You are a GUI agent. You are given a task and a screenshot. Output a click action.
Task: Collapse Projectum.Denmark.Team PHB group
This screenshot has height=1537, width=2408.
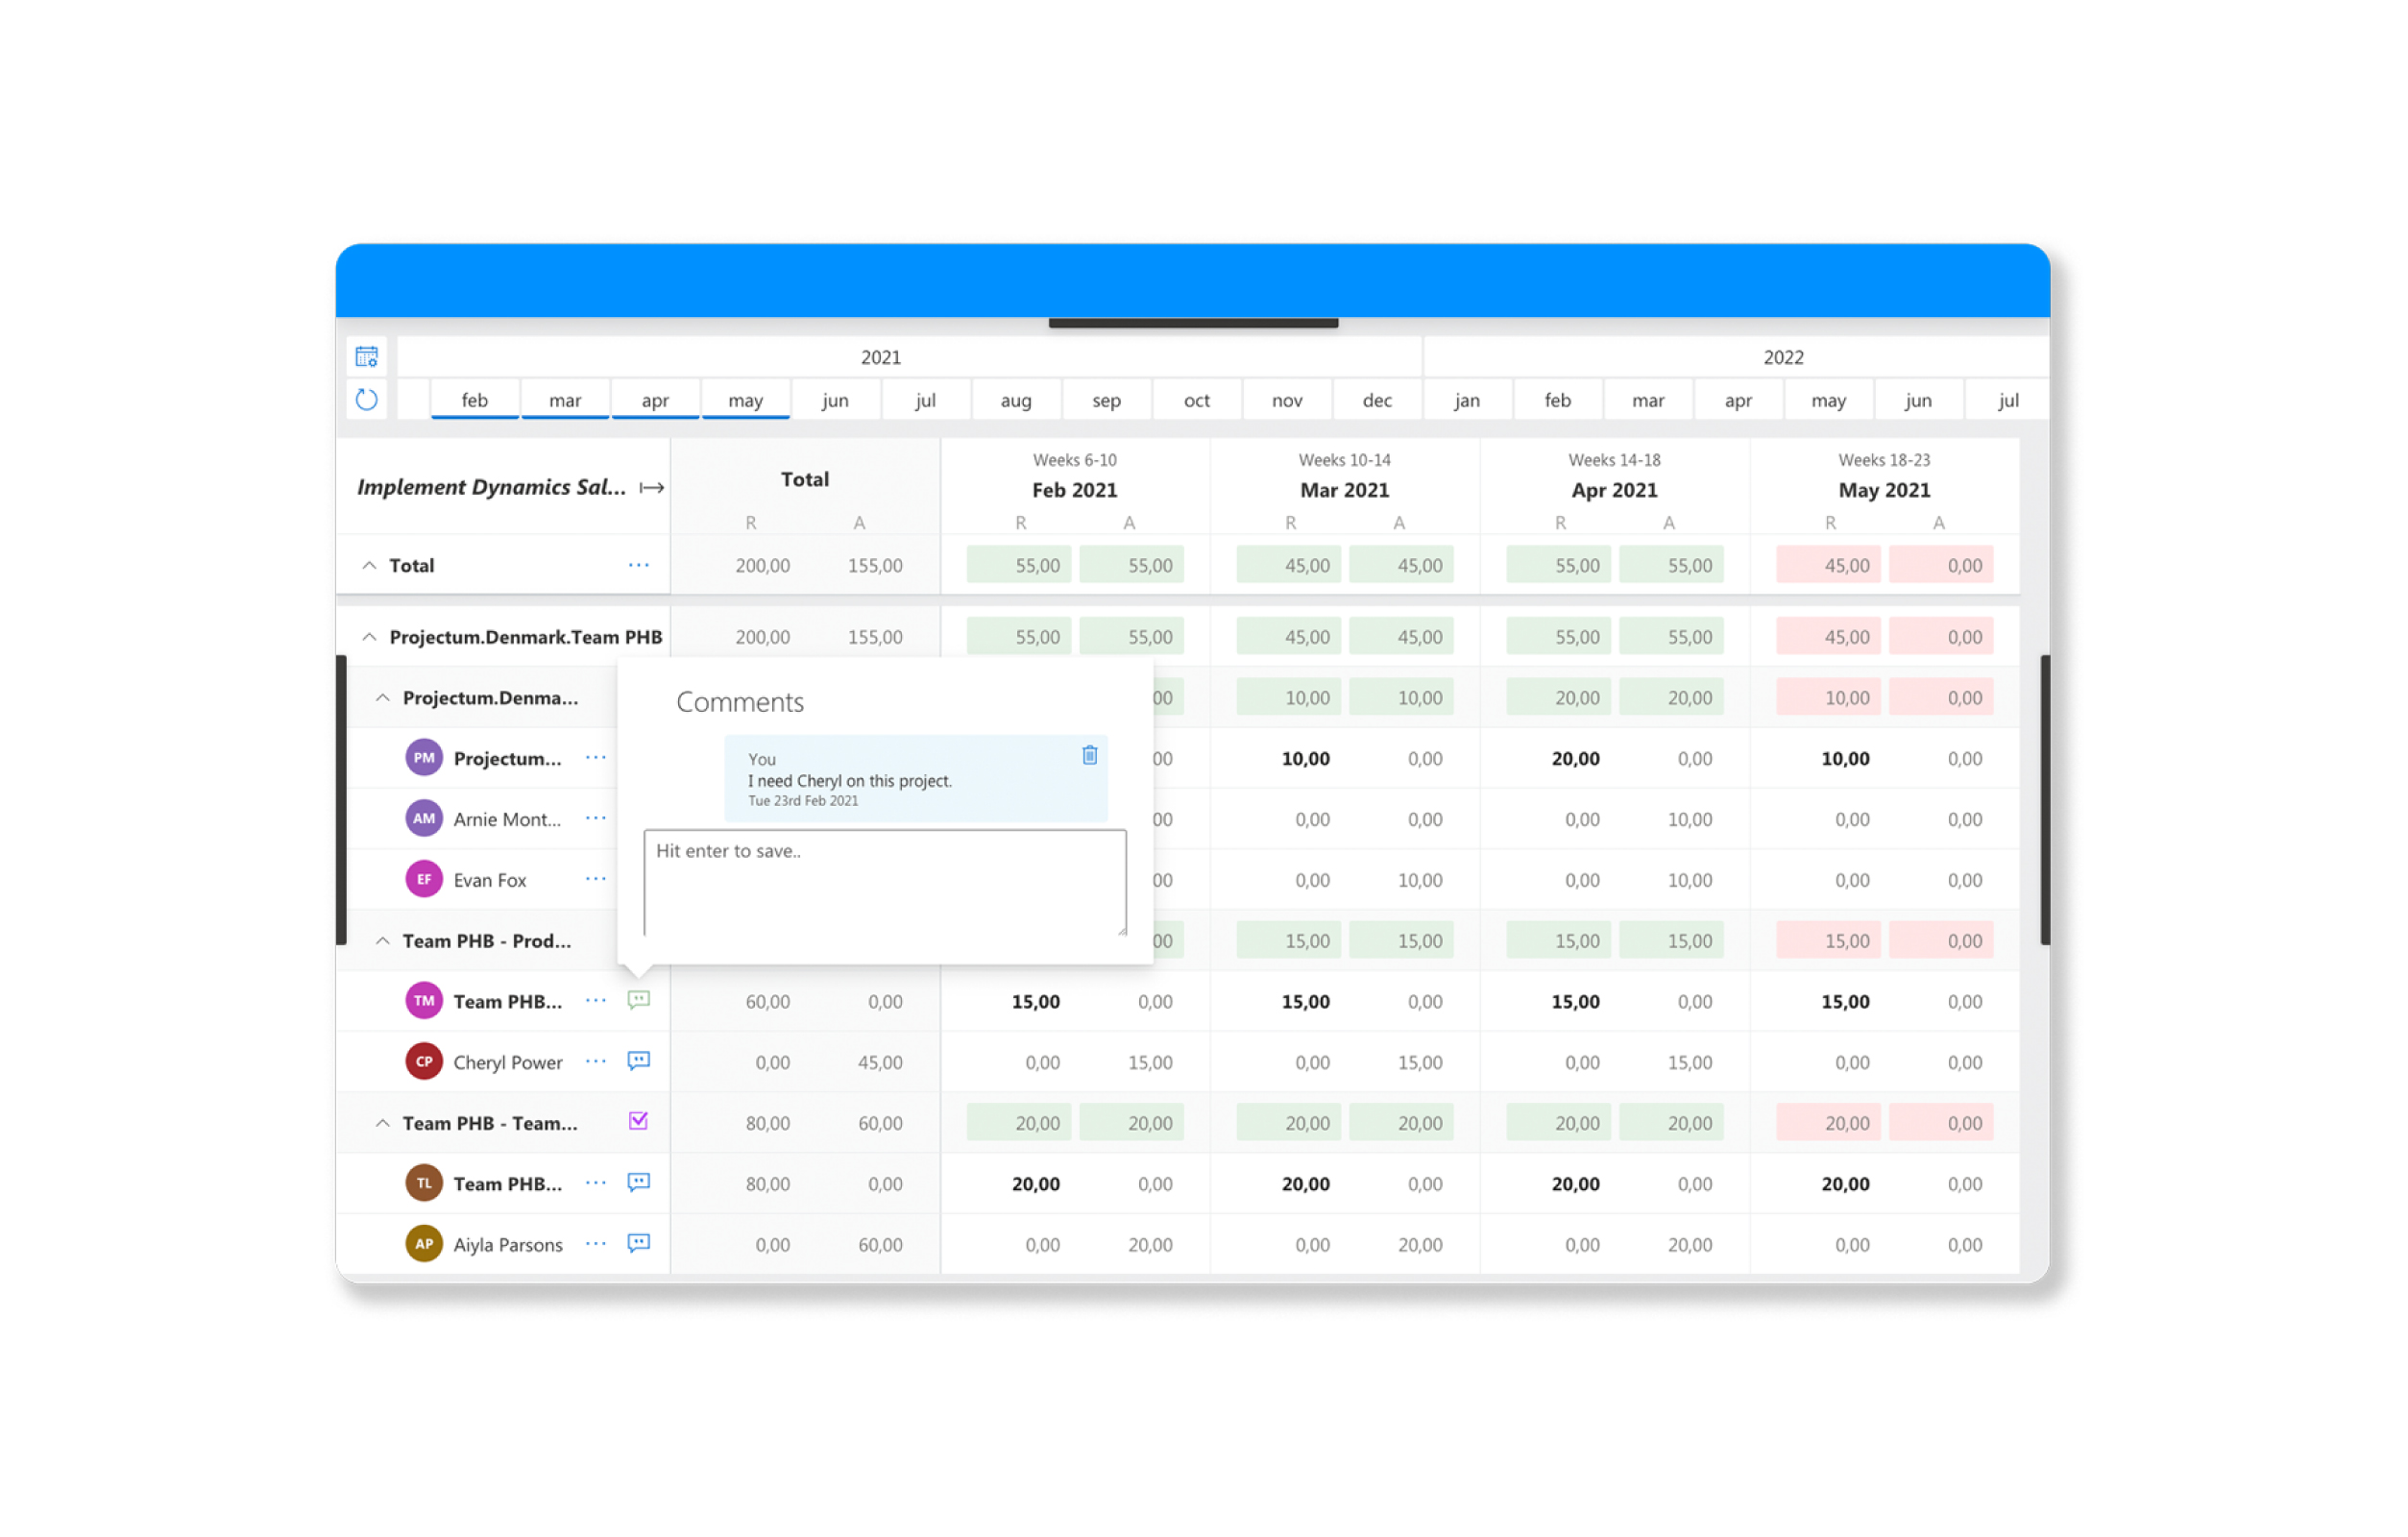369,637
